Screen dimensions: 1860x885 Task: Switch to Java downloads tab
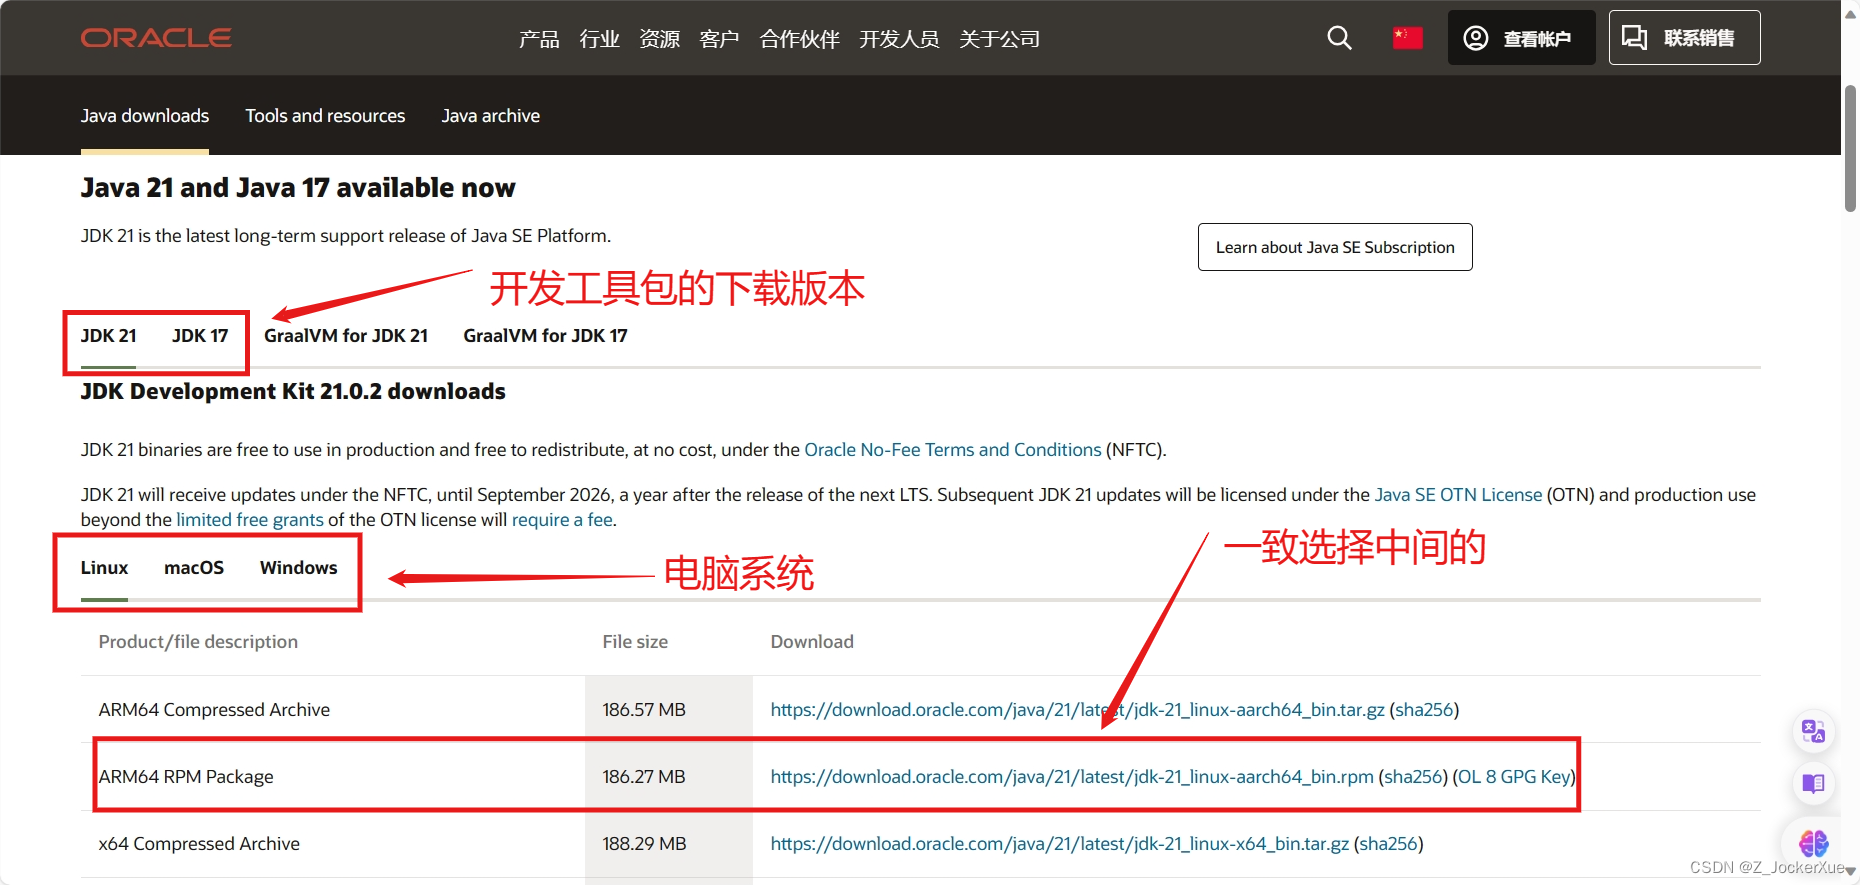point(145,116)
